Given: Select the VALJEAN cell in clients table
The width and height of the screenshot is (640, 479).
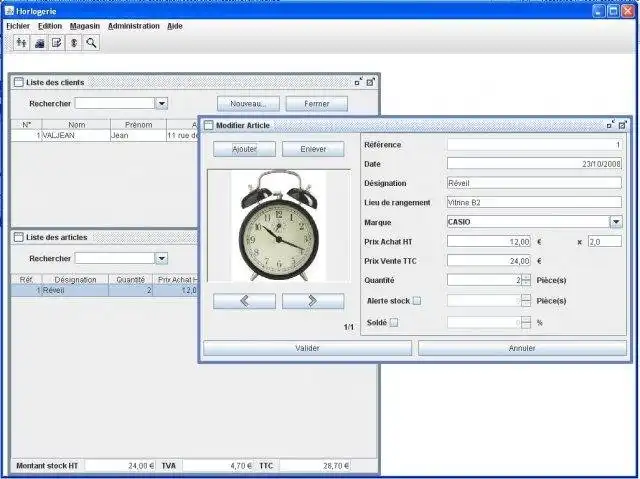Looking at the screenshot, I should coord(76,135).
